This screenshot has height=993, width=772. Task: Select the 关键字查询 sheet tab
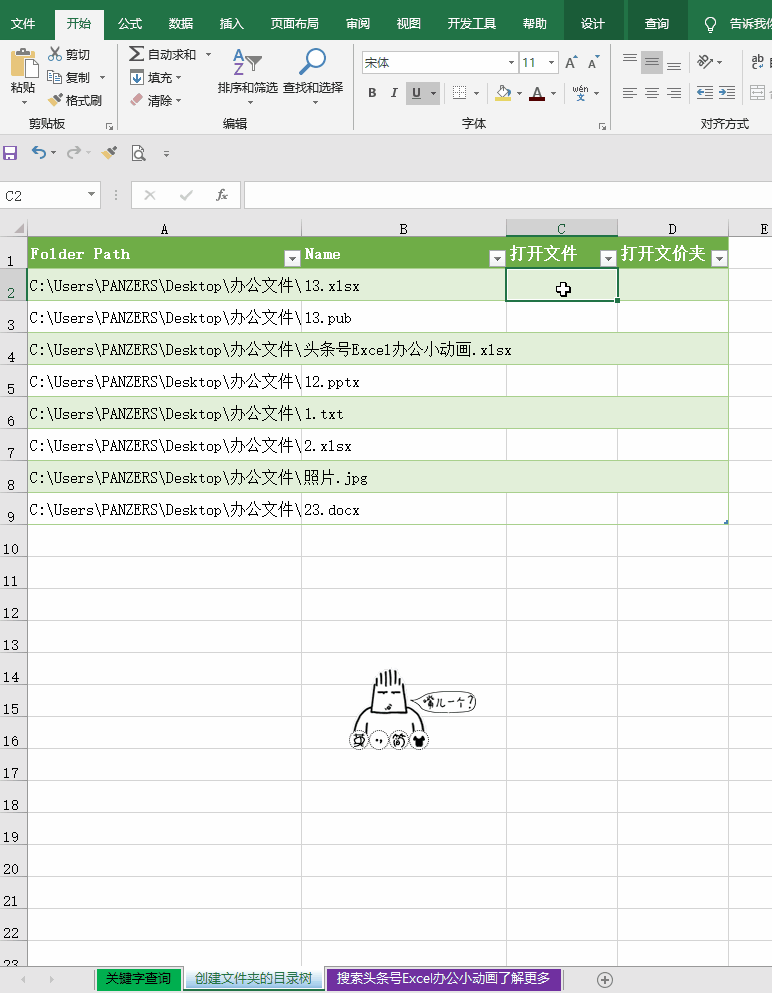pyautogui.click(x=138, y=979)
